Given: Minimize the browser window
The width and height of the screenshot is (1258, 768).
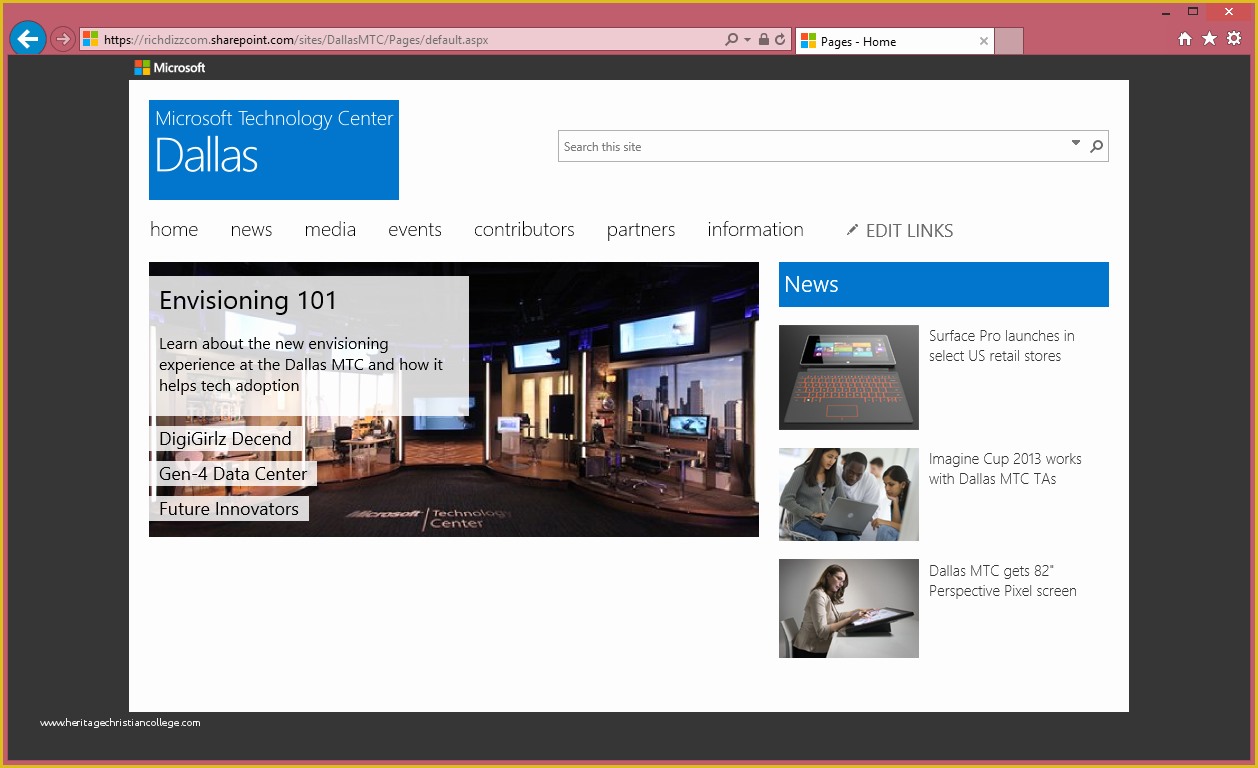Looking at the screenshot, I should click(x=1166, y=12).
